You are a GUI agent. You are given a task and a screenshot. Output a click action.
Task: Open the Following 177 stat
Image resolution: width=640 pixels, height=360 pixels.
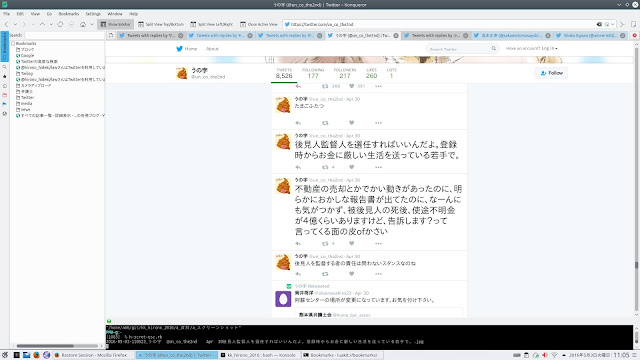313,73
